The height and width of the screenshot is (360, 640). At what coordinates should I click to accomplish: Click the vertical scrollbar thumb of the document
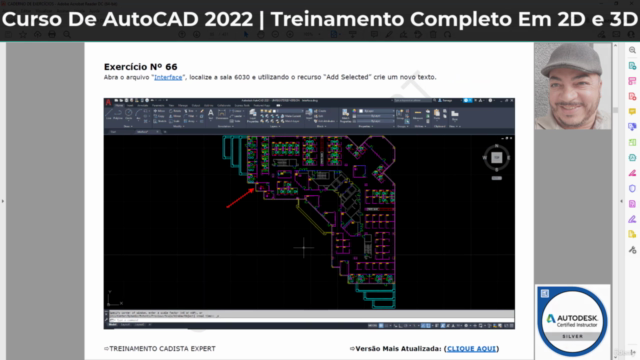pos(616,110)
